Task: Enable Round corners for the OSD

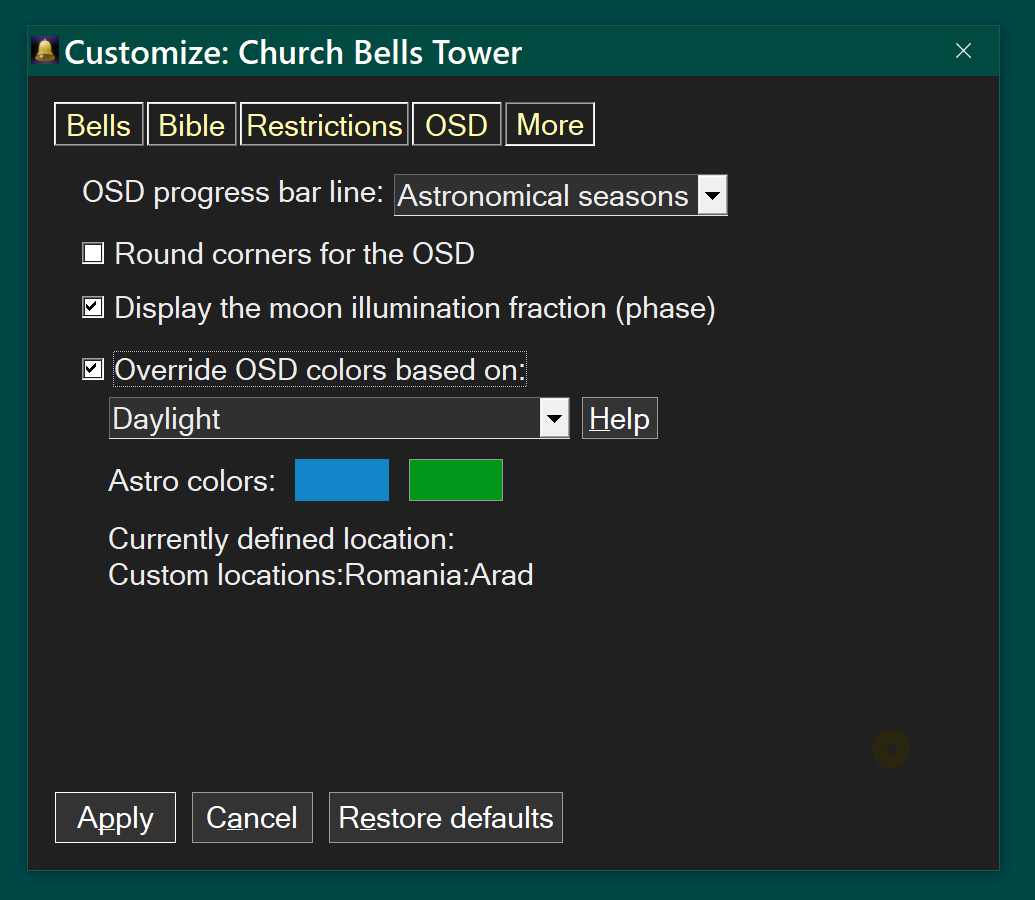Action: [x=93, y=254]
